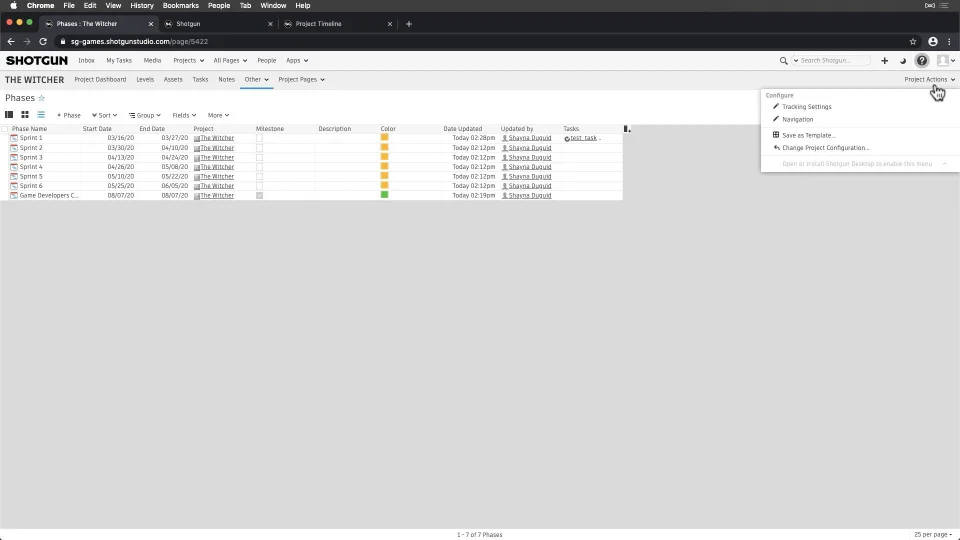Click the Sprint 1 phase icon

(x=14, y=138)
